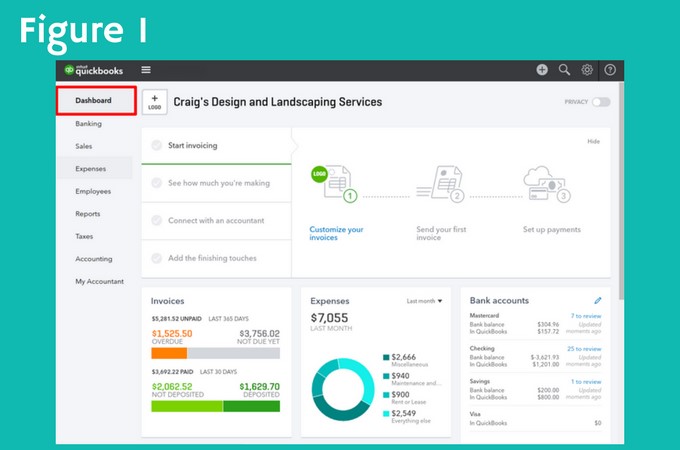Open the help question mark icon
The width and height of the screenshot is (680, 450).
(x=610, y=70)
